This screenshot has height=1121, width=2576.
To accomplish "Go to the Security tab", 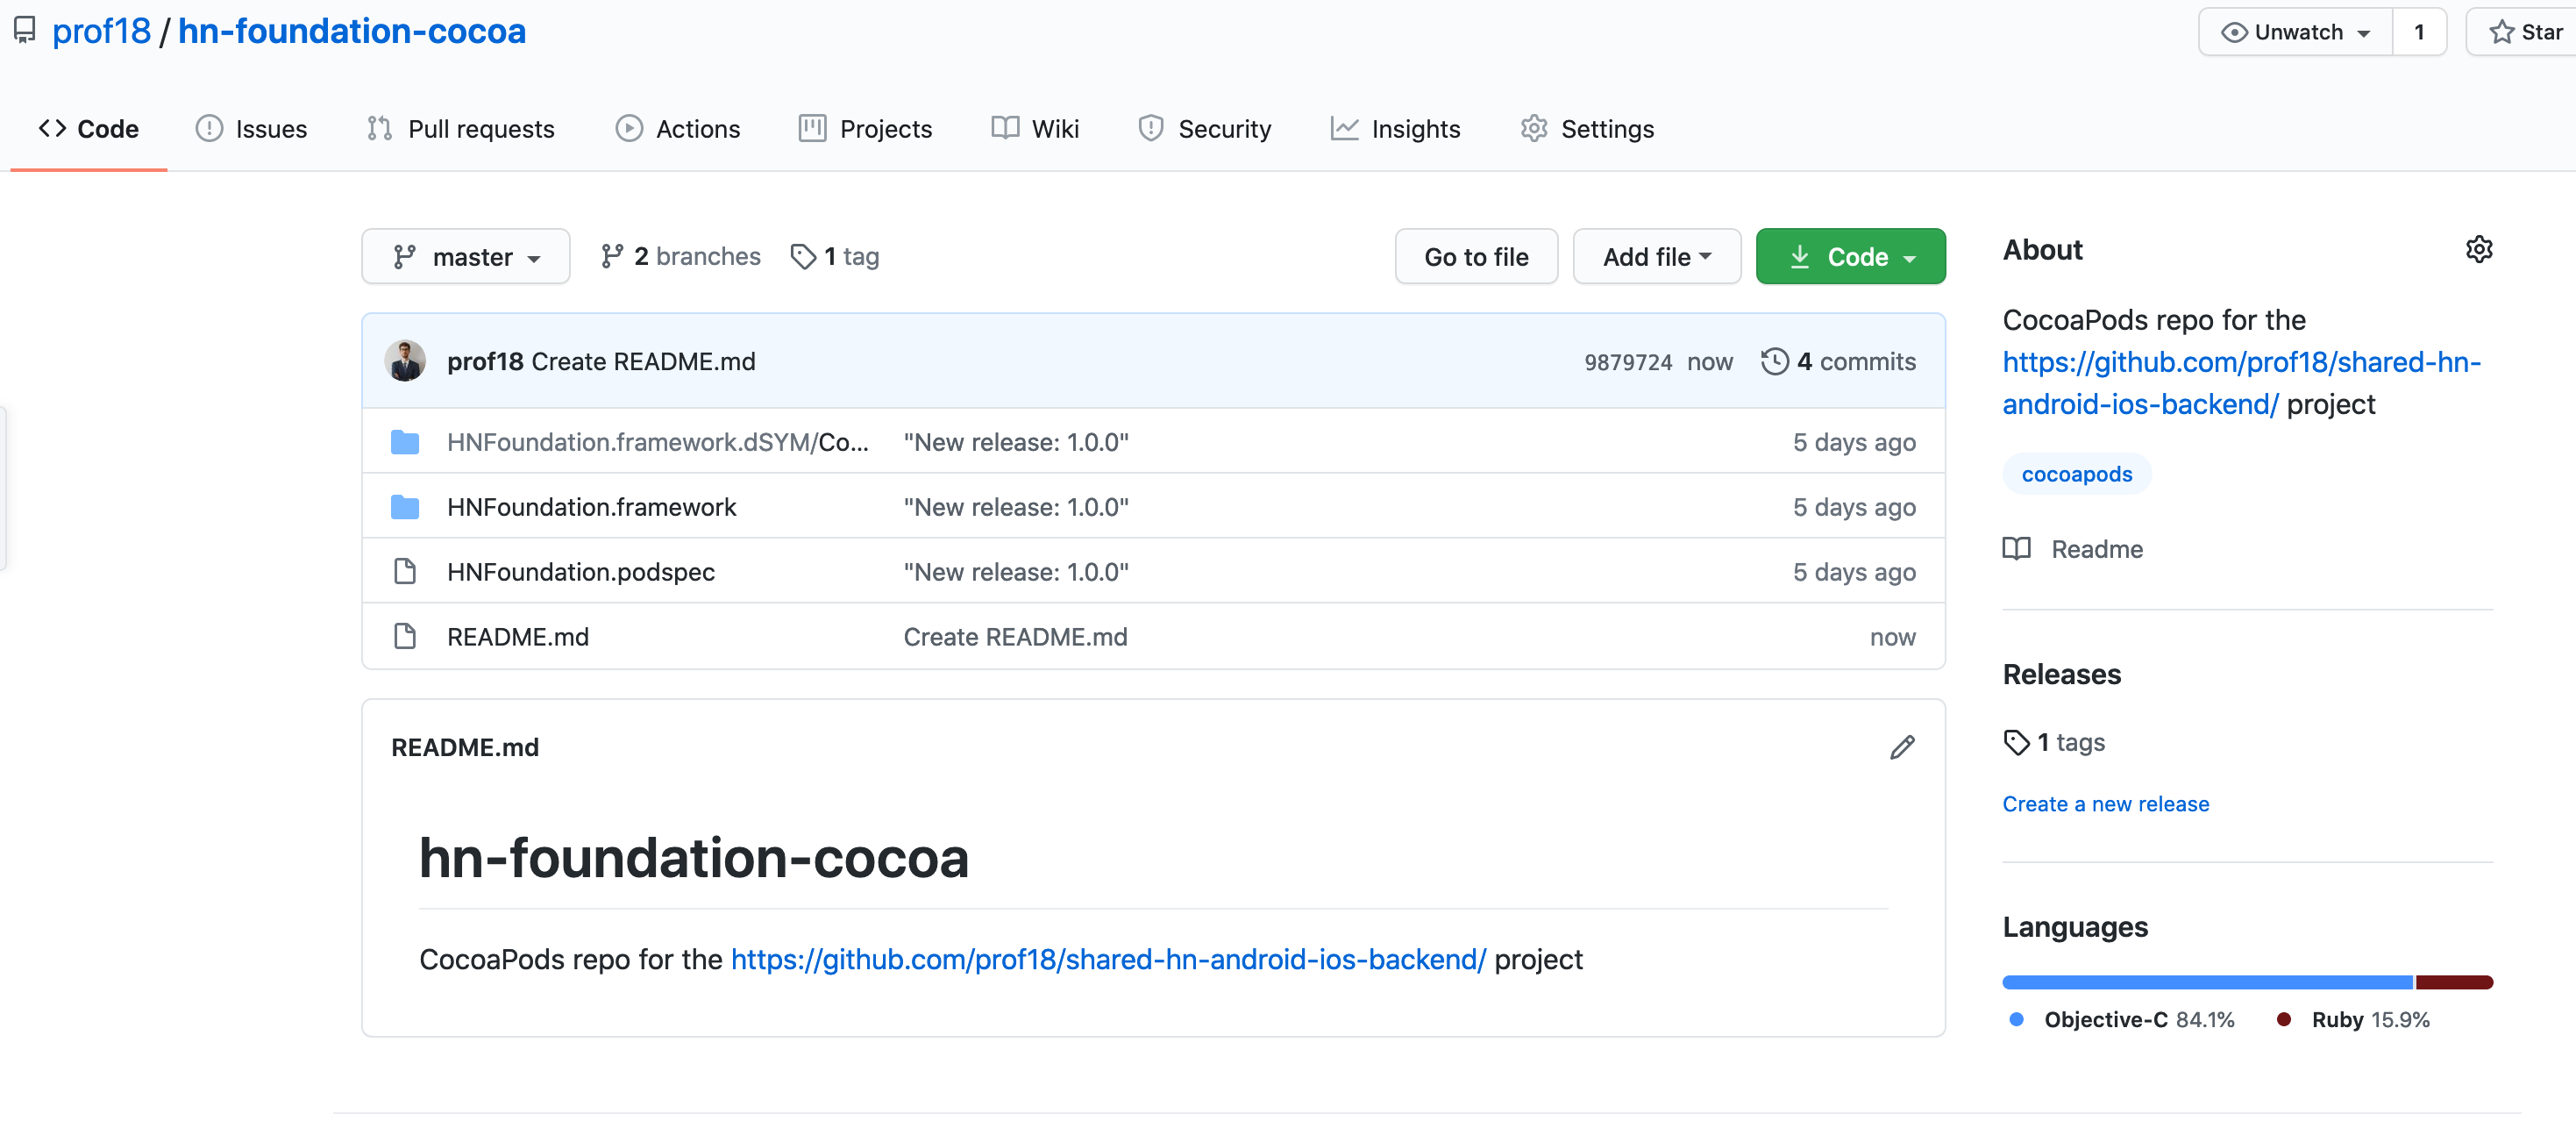I will tap(1204, 129).
